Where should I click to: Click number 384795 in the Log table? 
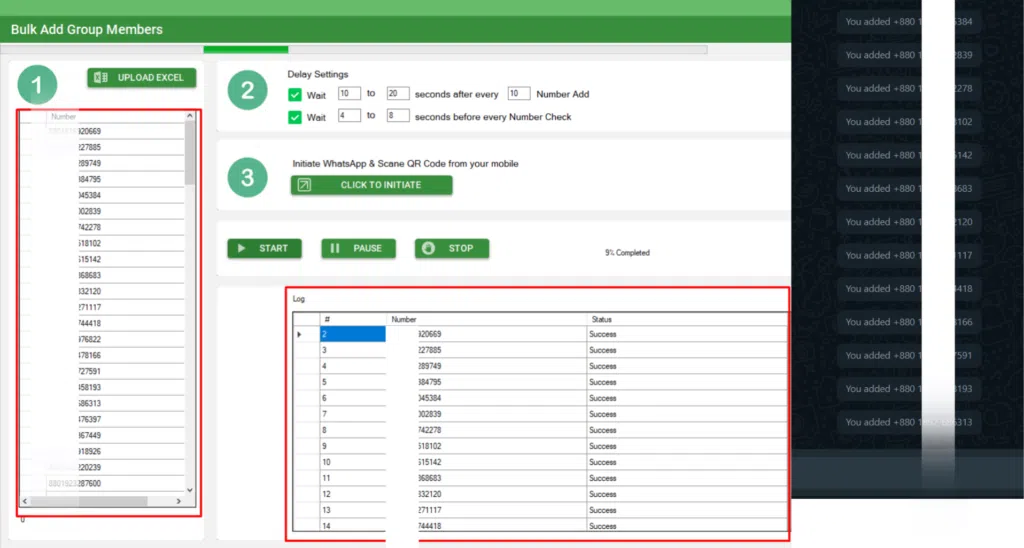click(x=430, y=382)
